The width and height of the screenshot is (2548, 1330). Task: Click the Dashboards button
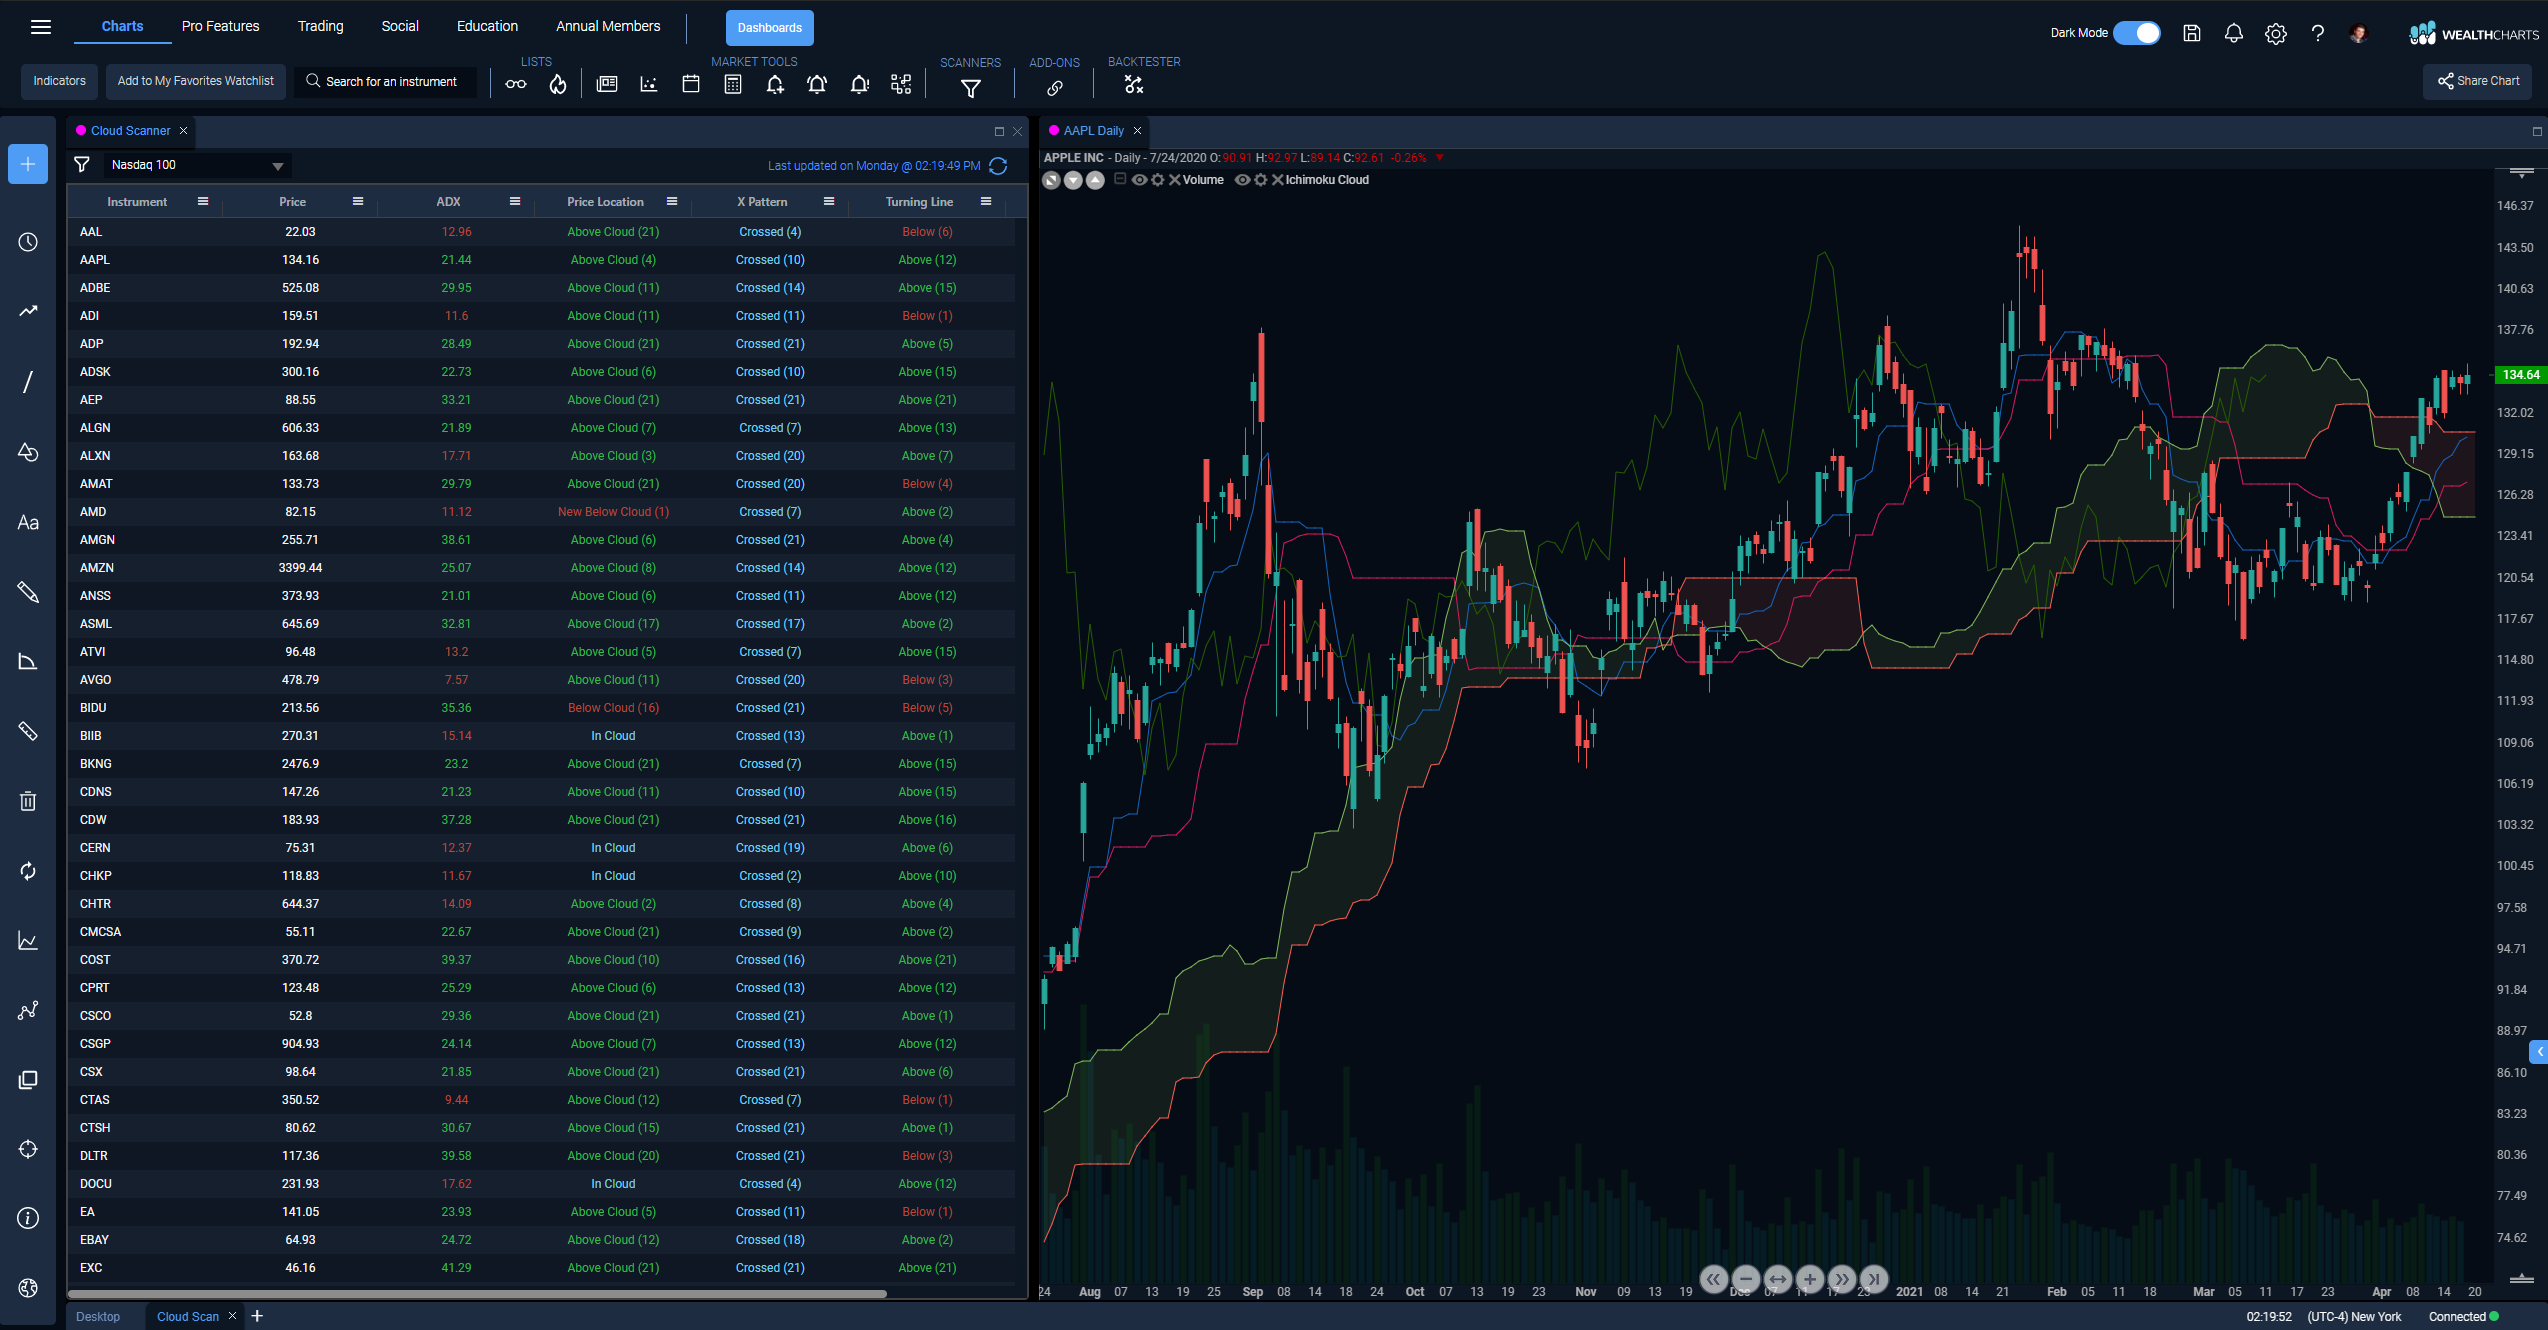pos(770,28)
